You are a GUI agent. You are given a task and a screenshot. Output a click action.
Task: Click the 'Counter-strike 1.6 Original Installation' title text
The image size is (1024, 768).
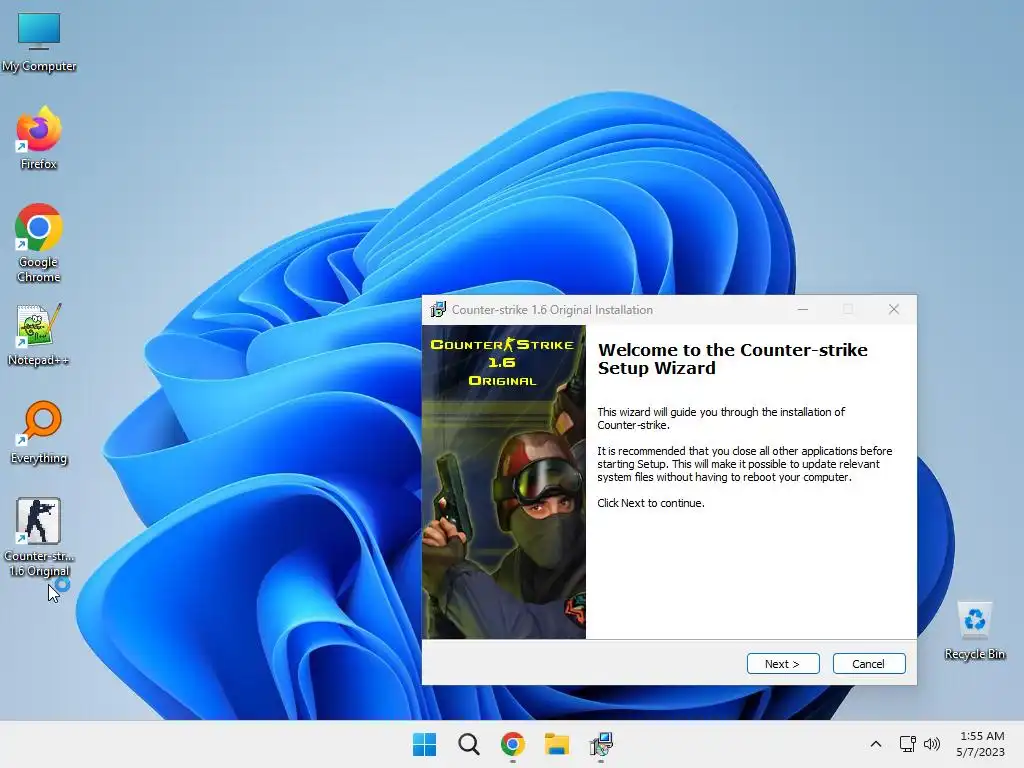(552, 310)
